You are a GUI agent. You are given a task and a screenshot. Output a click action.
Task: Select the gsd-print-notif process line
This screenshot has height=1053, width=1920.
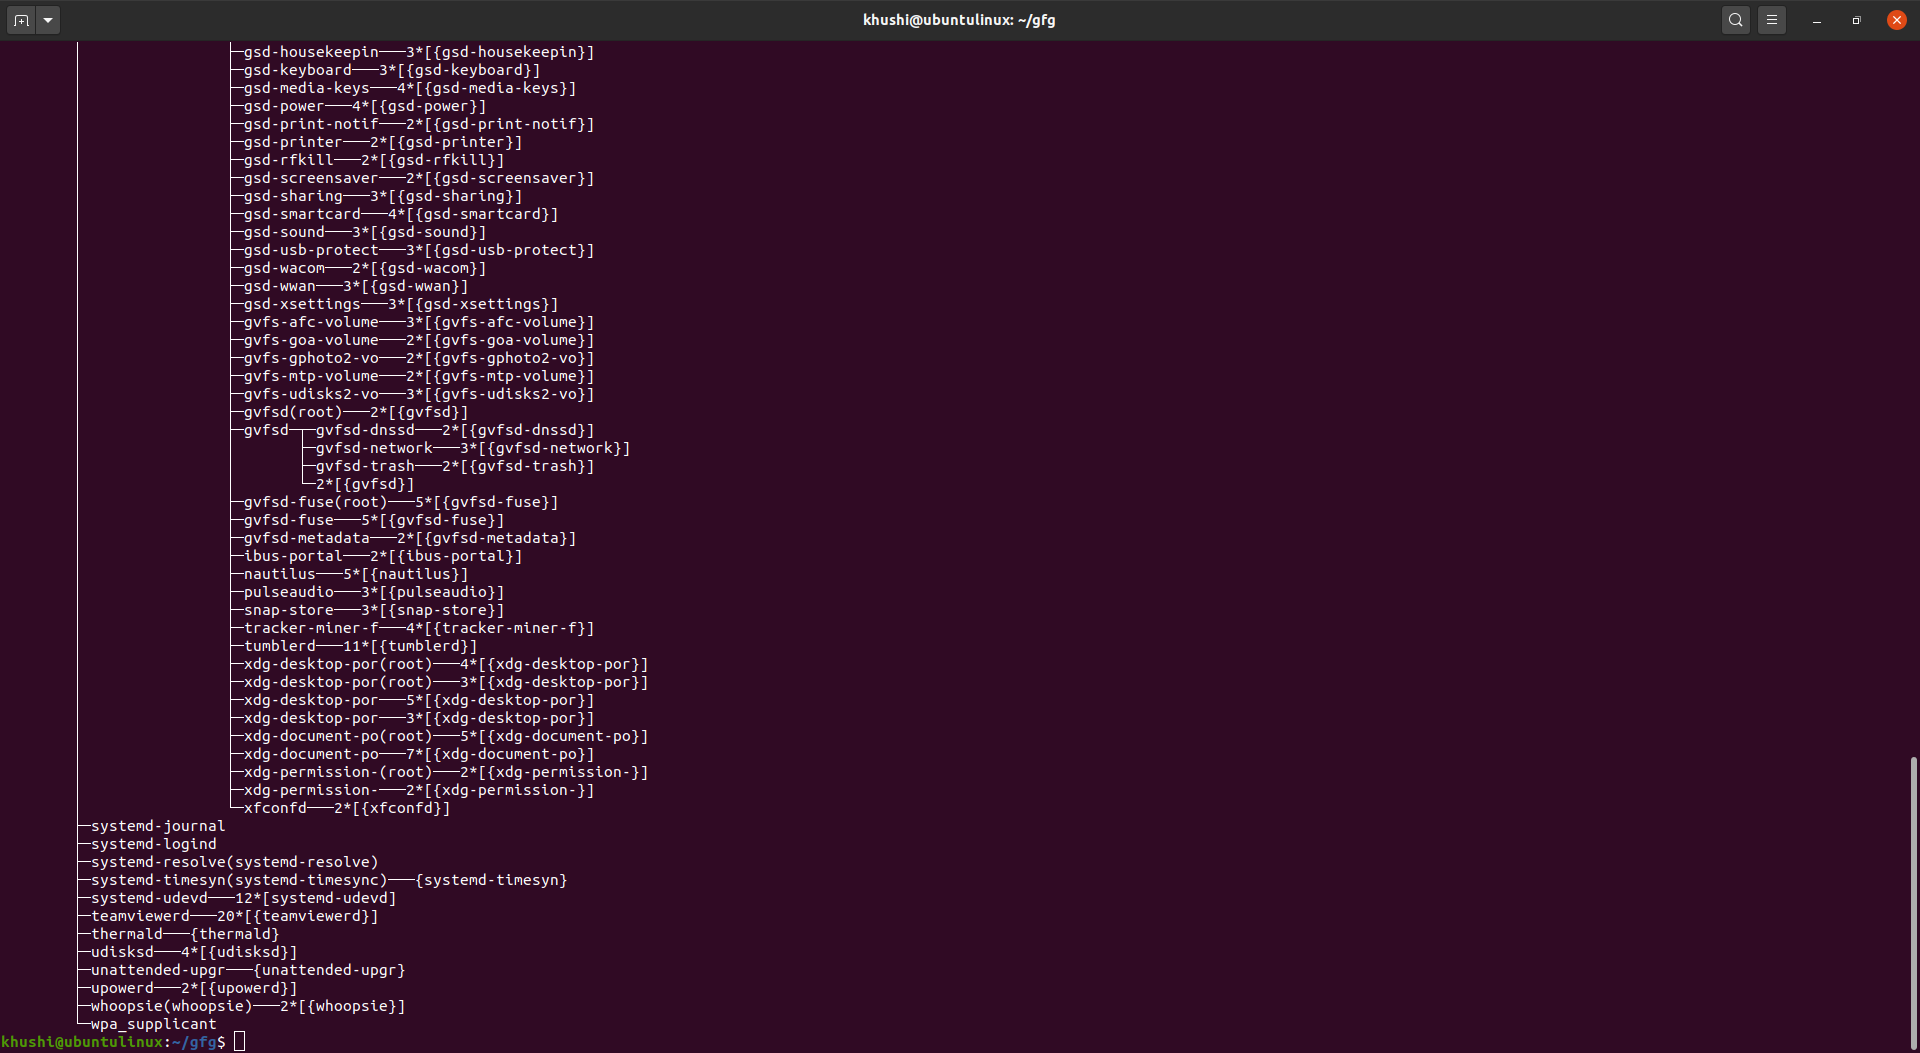pyautogui.click(x=419, y=124)
